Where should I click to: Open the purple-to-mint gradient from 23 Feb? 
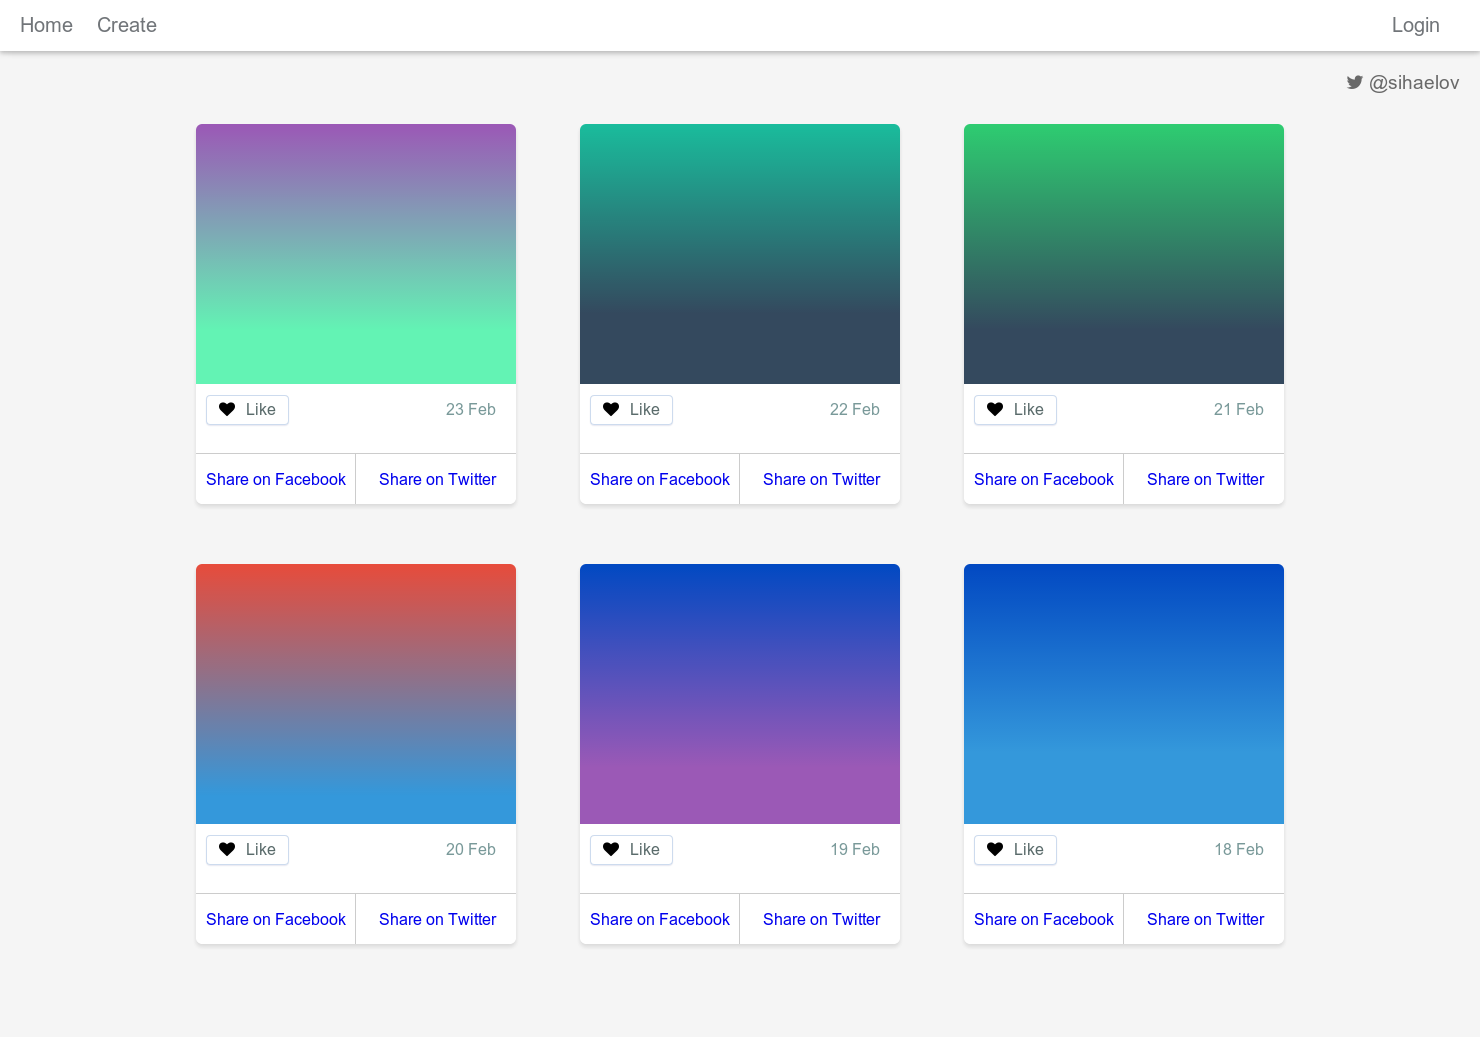click(x=356, y=254)
